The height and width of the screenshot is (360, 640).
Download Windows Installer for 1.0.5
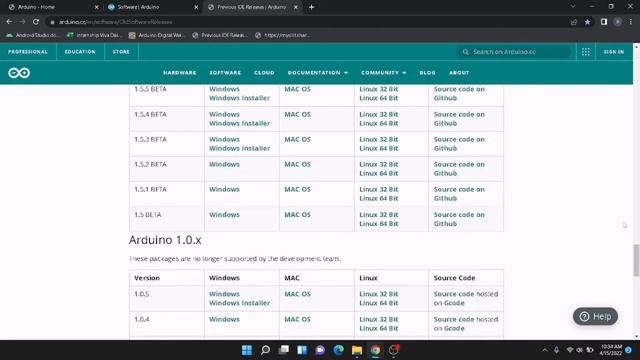point(239,303)
